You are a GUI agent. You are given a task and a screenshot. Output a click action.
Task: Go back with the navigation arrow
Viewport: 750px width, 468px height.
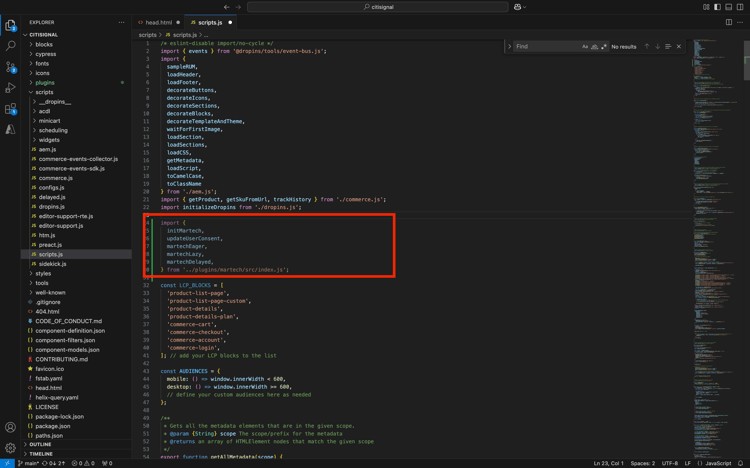227,7
